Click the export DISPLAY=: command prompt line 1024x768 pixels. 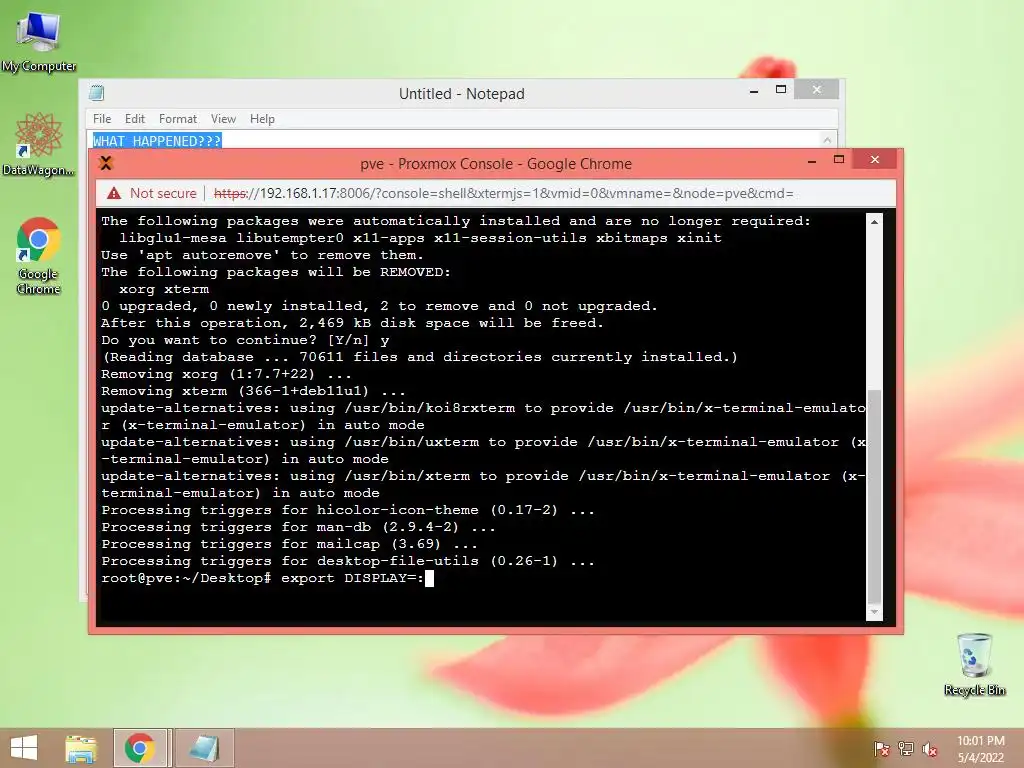267,578
